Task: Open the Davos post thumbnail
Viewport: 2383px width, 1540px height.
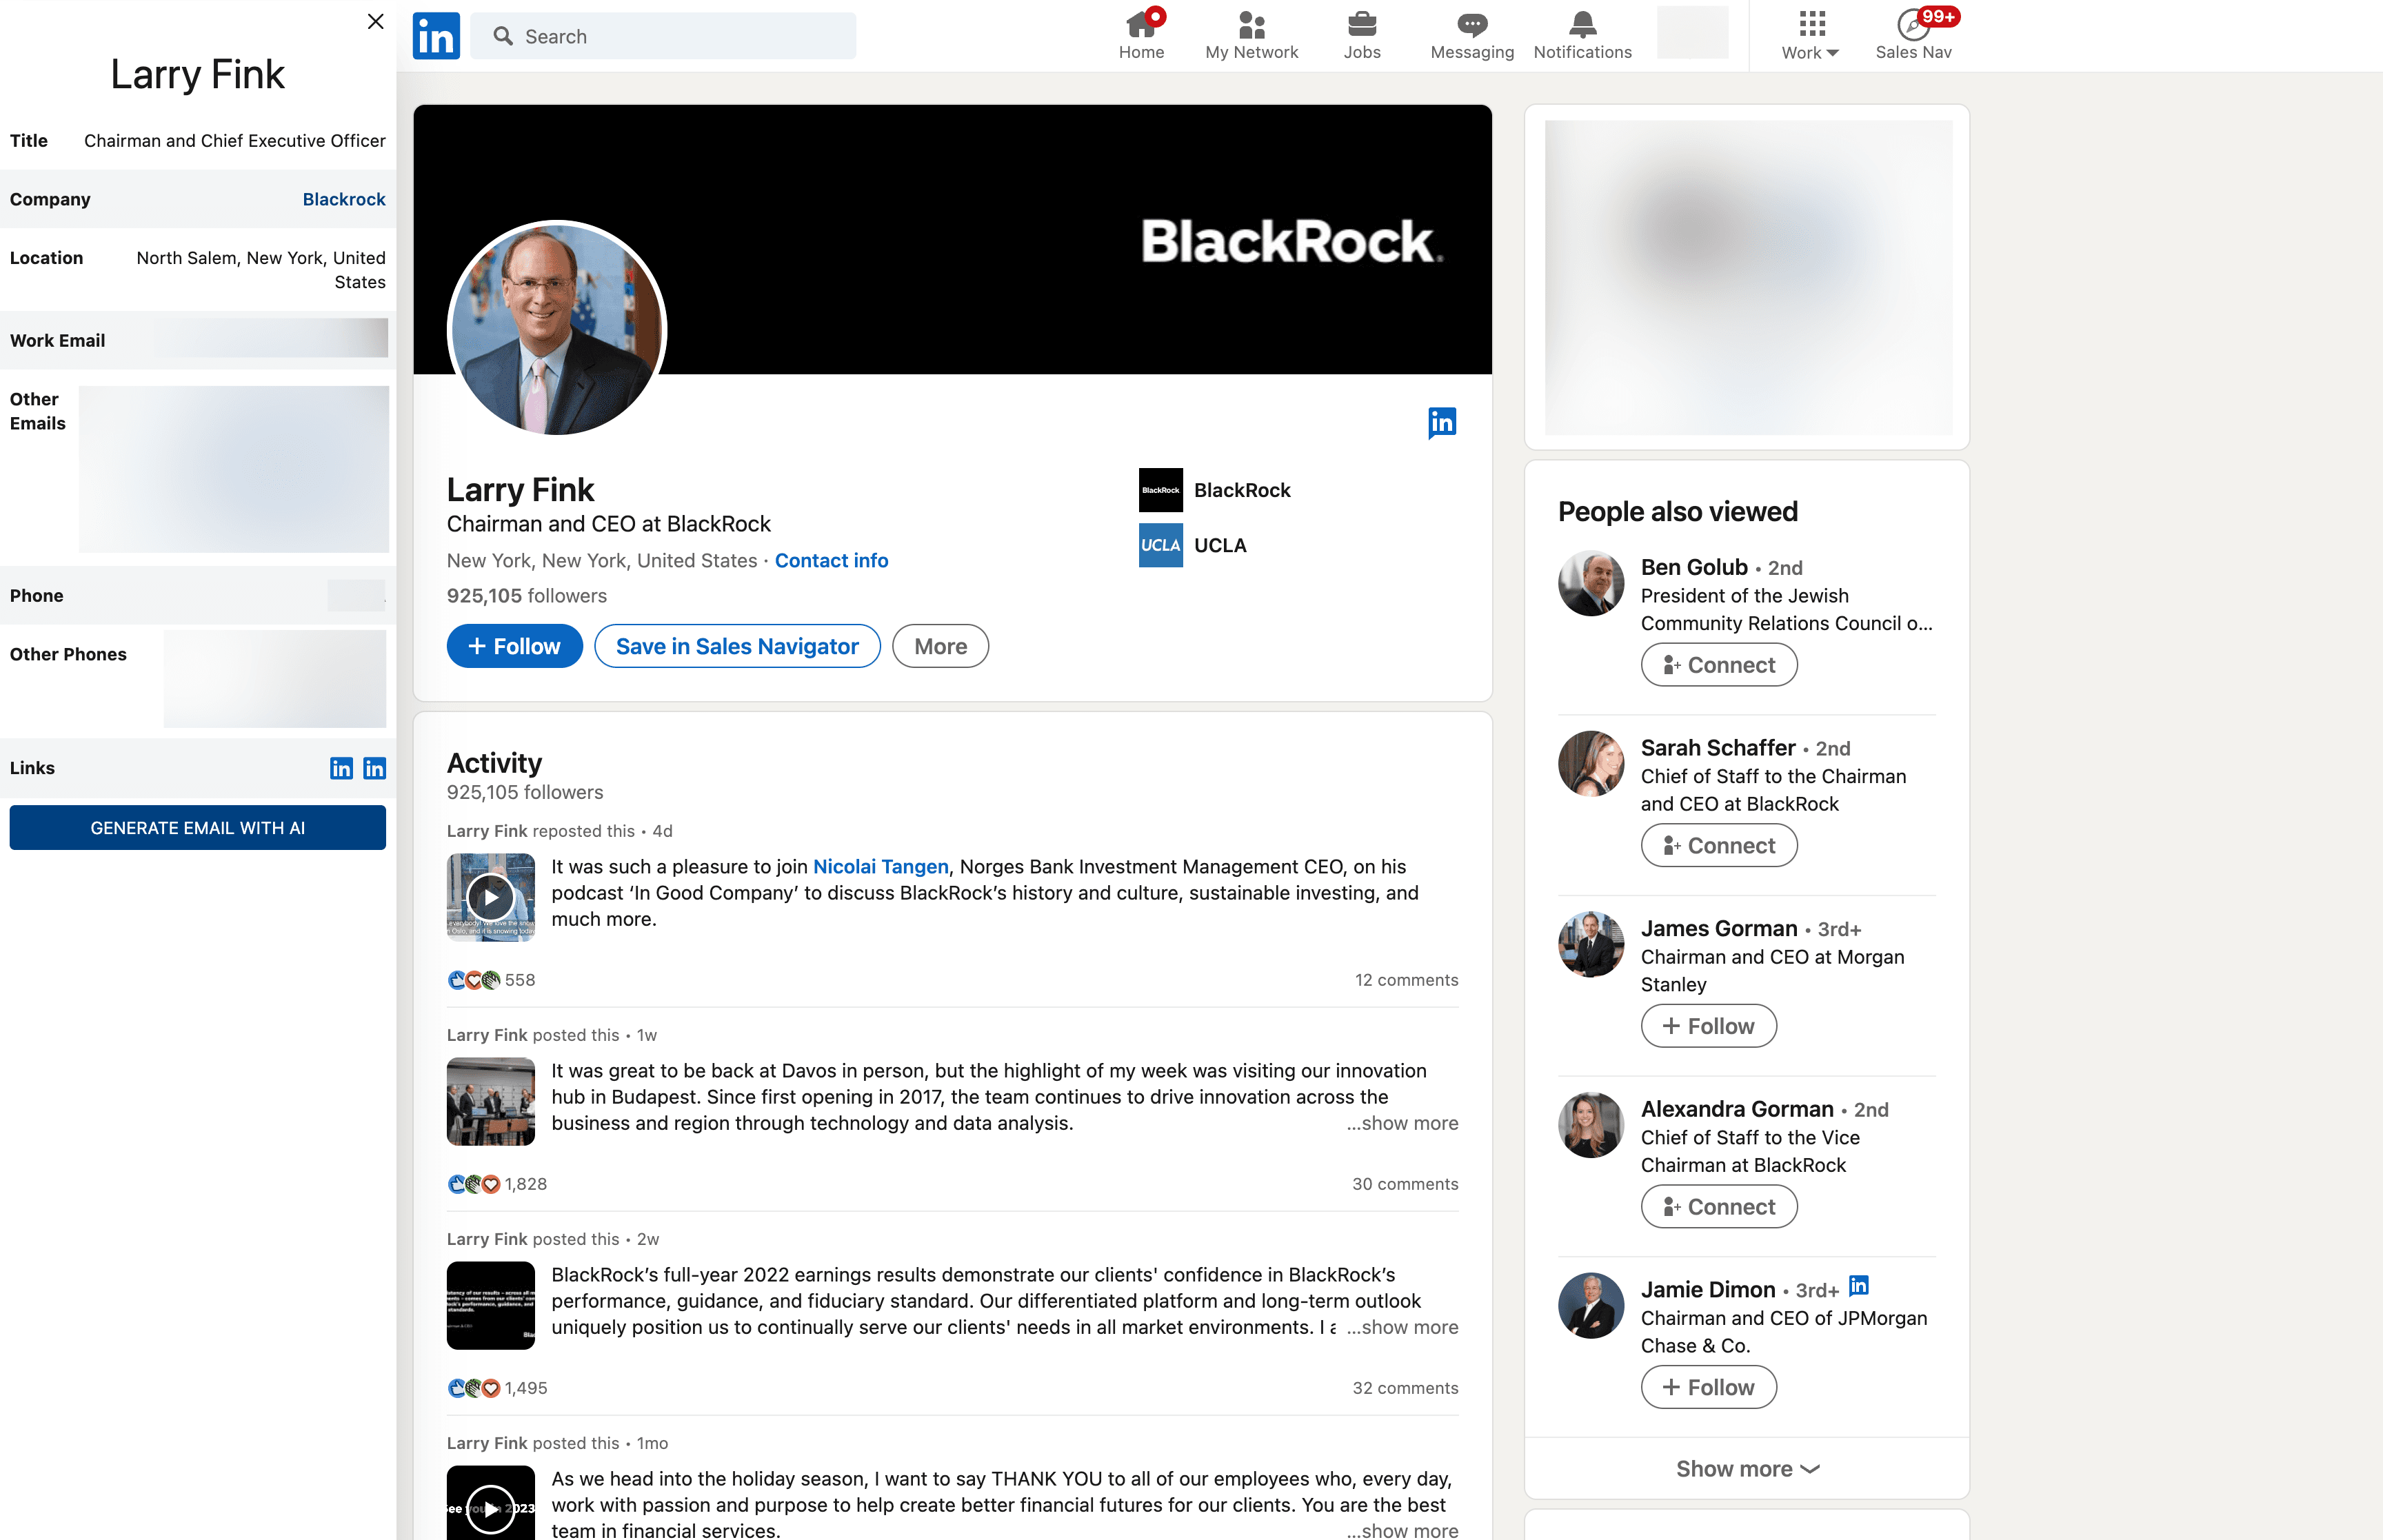Action: coord(490,1101)
